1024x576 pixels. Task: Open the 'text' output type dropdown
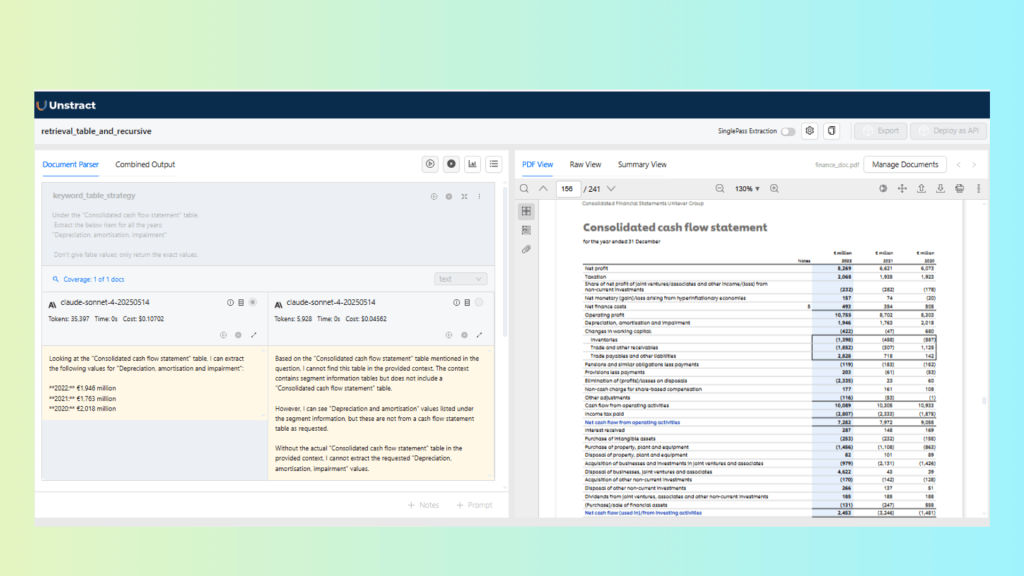461,279
